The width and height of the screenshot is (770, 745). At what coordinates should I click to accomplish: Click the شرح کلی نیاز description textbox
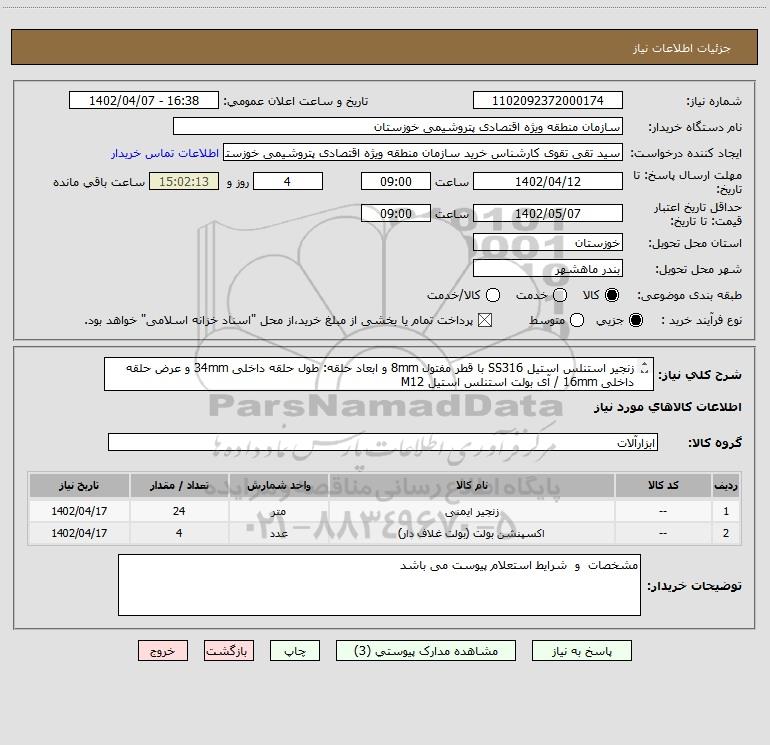(379, 375)
